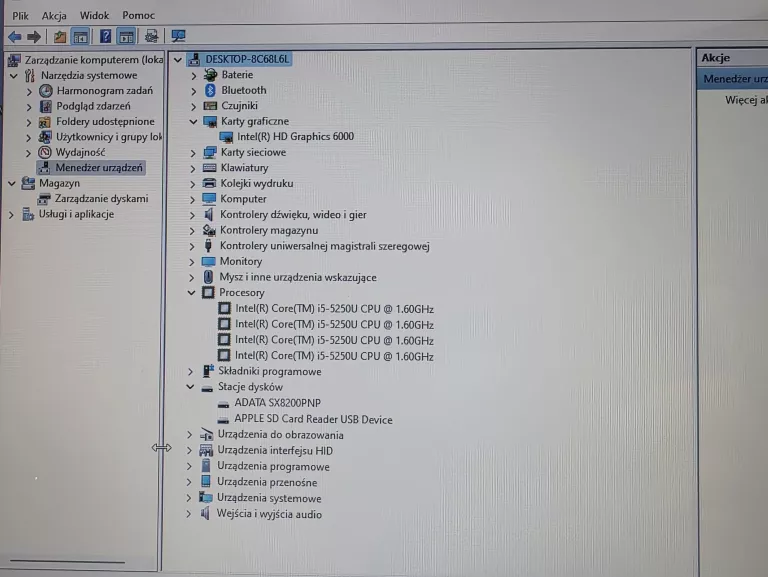Image resolution: width=768 pixels, height=577 pixels.
Task: Click the left pane horizontal scrollbar
Action: pyautogui.click(x=67, y=561)
